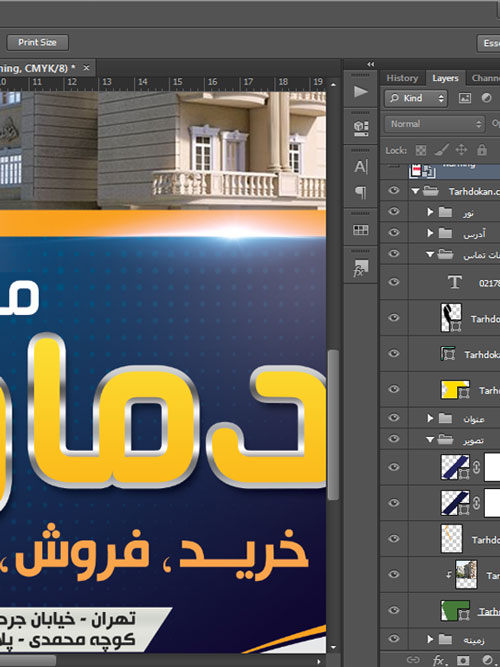Screen dimensions: 500x667
Task: Click mask link on first blue stripe layer
Action: 476,467
